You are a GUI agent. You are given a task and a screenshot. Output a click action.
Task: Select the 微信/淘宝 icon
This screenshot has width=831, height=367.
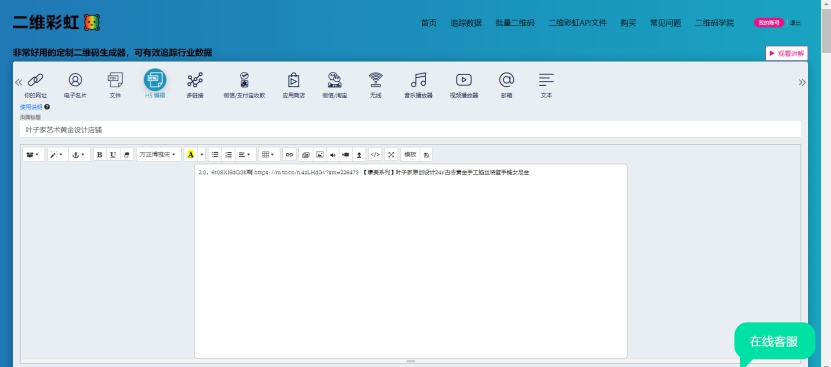point(334,80)
